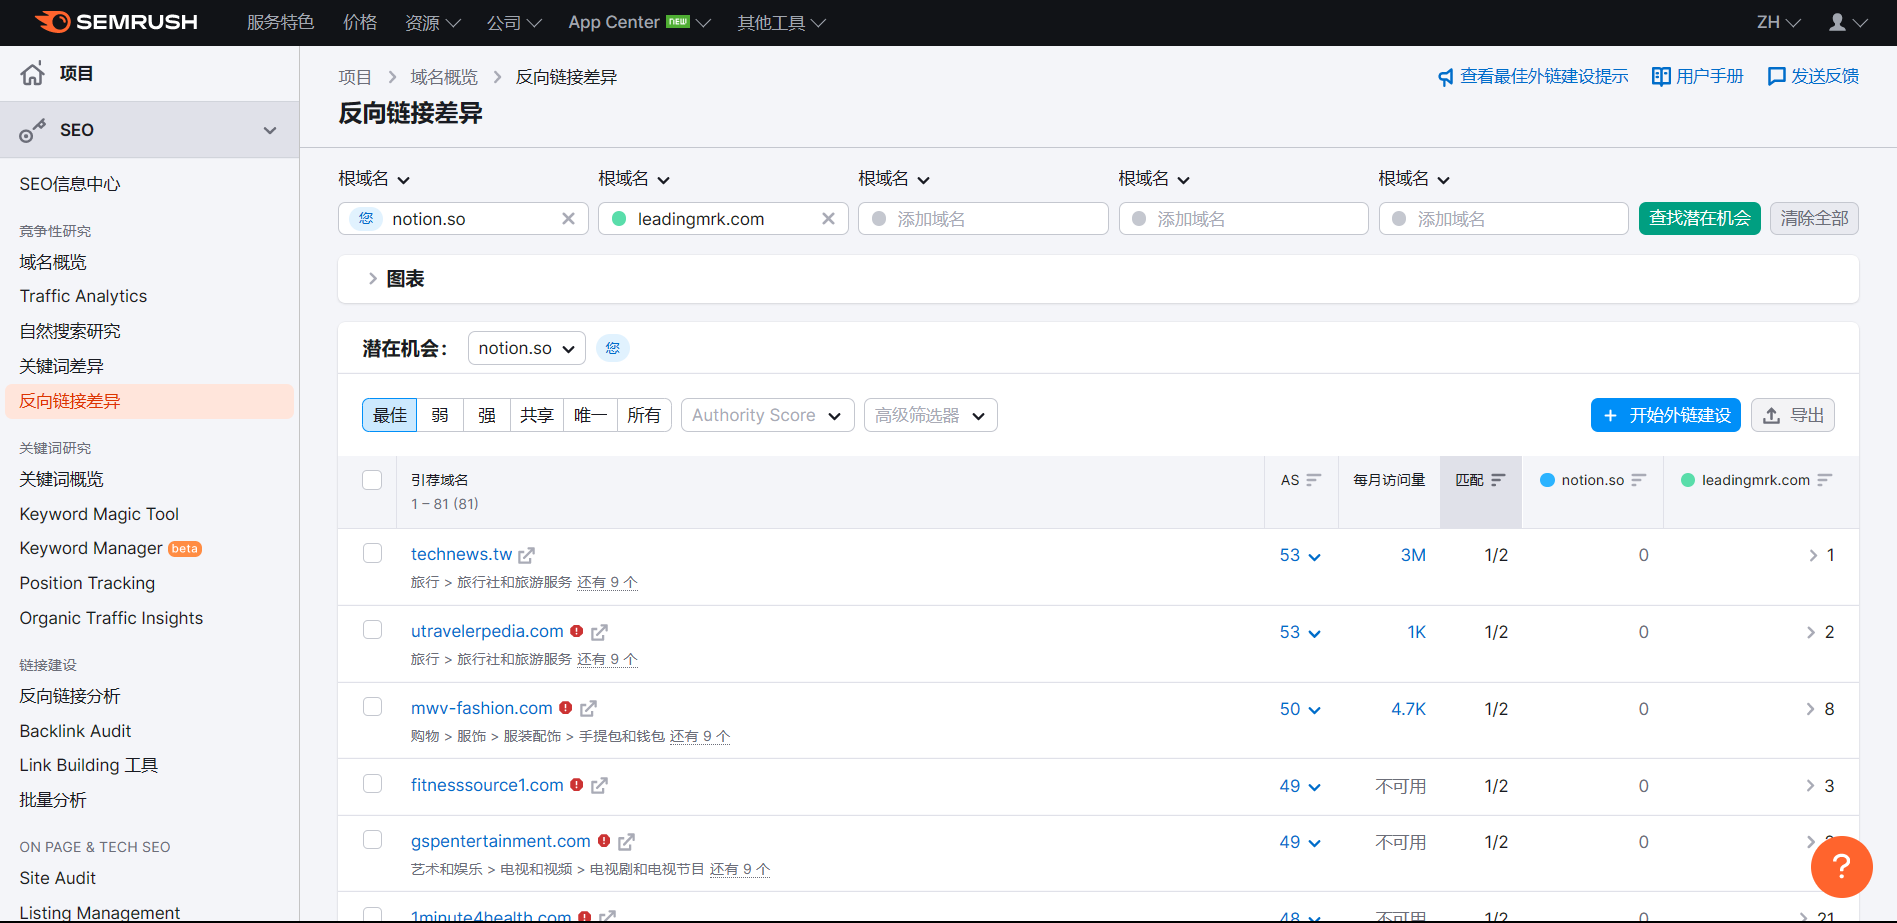Check the utravelerpedia.com row checkbox
The image size is (1897, 923).
(x=372, y=629)
